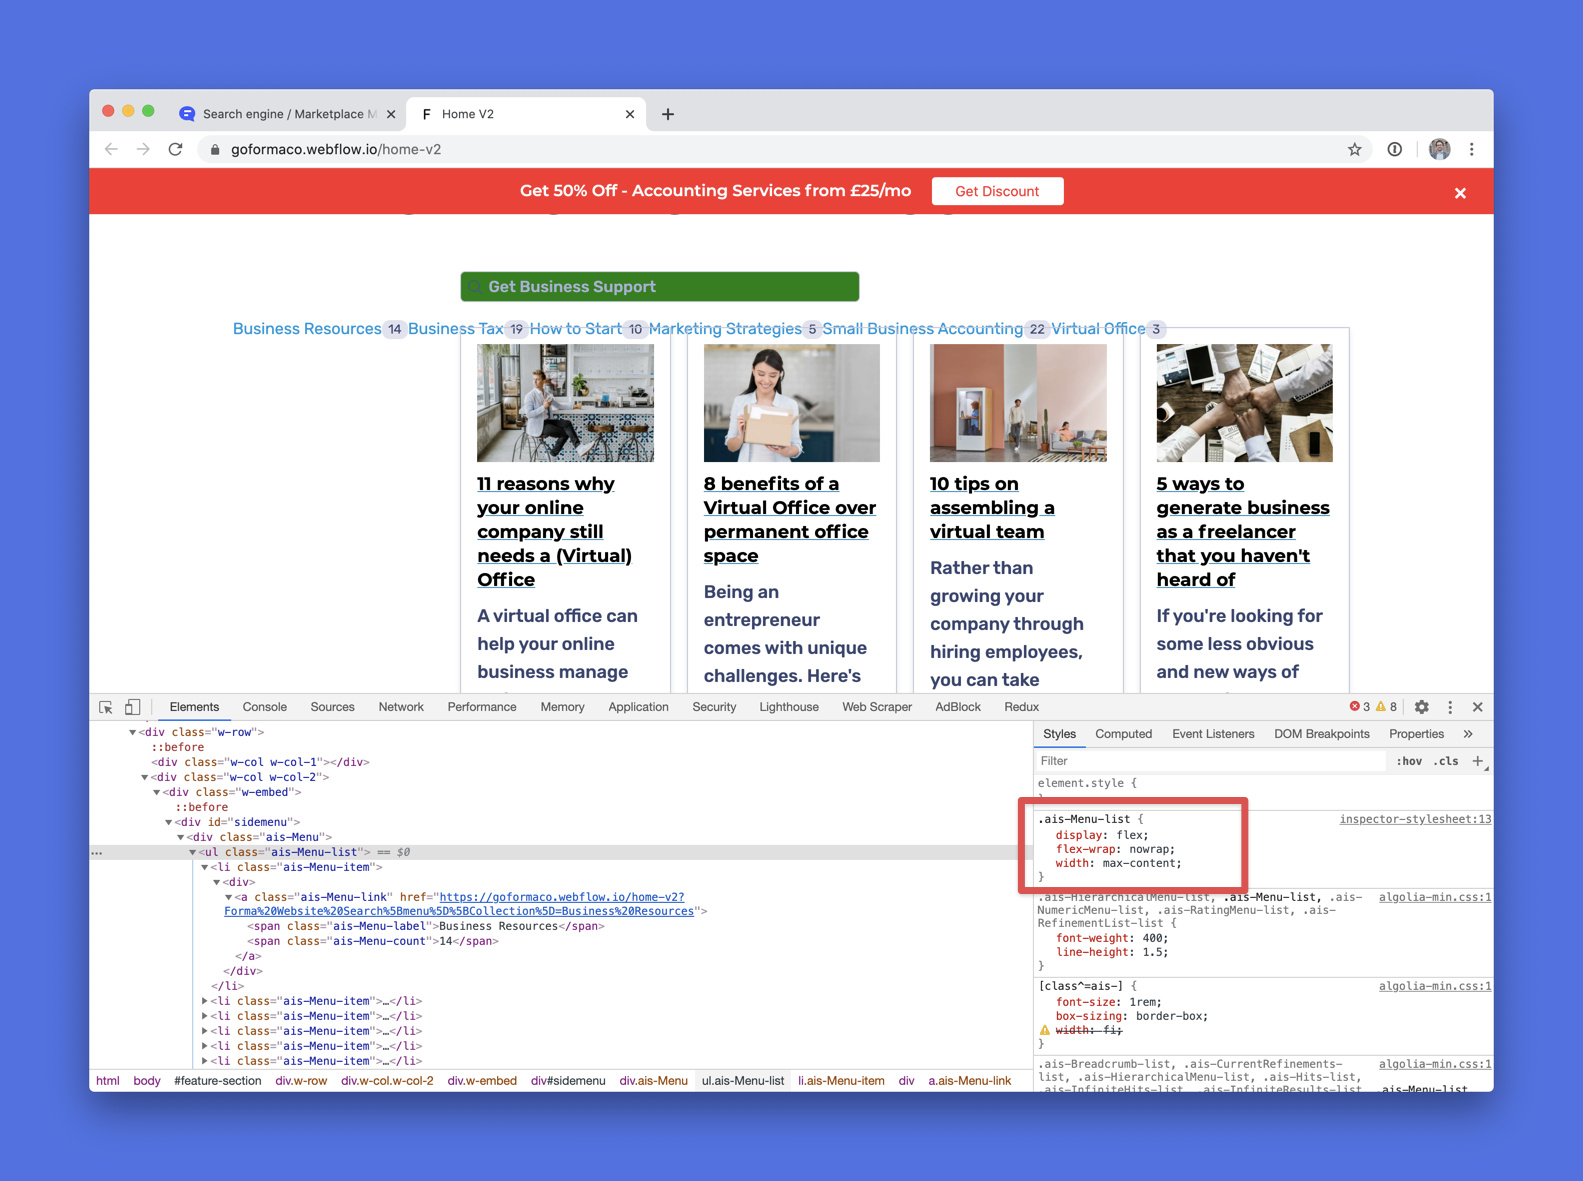Dismiss the red discount banner
The width and height of the screenshot is (1583, 1181).
pos(1460,193)
